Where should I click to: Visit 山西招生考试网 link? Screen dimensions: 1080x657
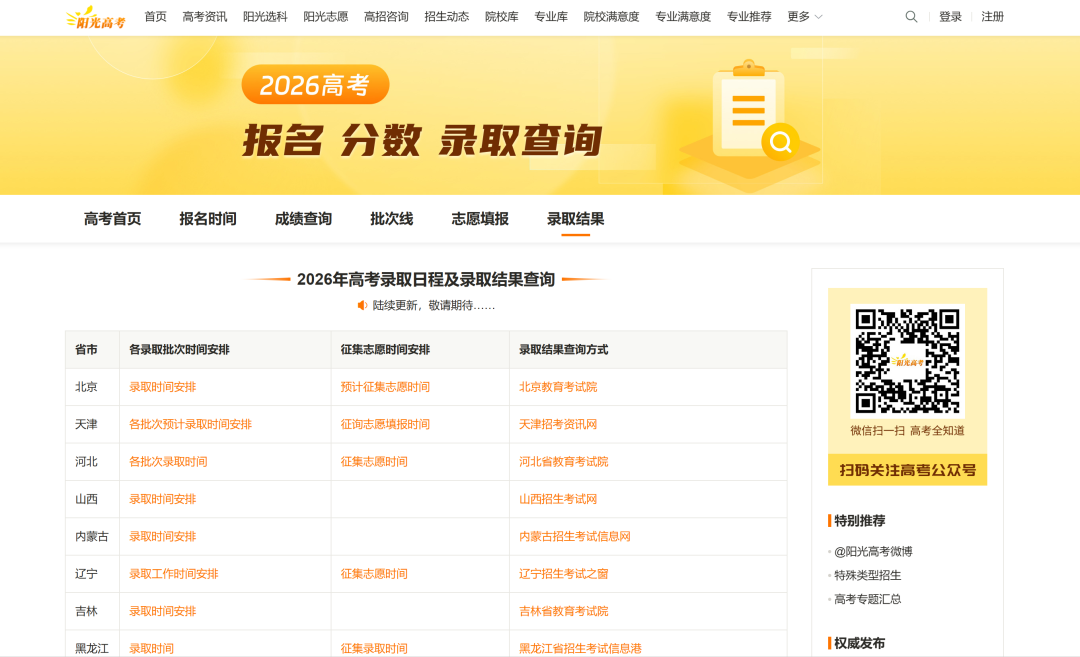[558, 499]
